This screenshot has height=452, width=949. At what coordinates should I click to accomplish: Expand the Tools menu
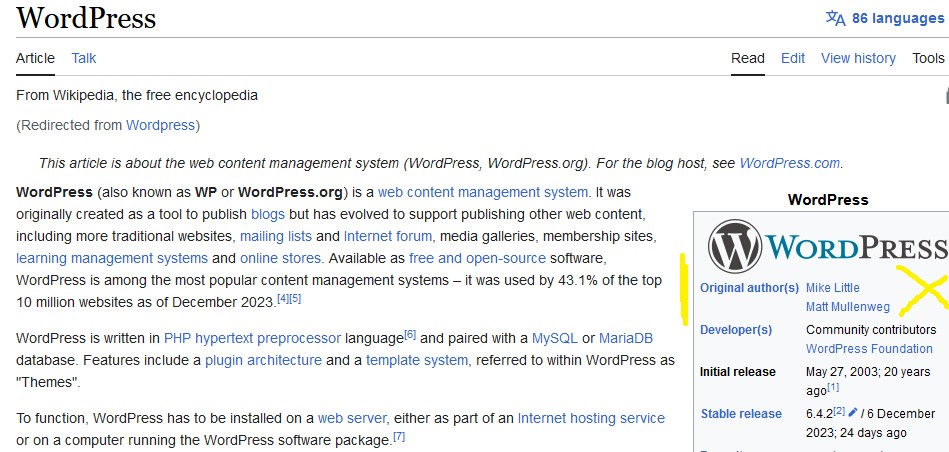[928, 58]
